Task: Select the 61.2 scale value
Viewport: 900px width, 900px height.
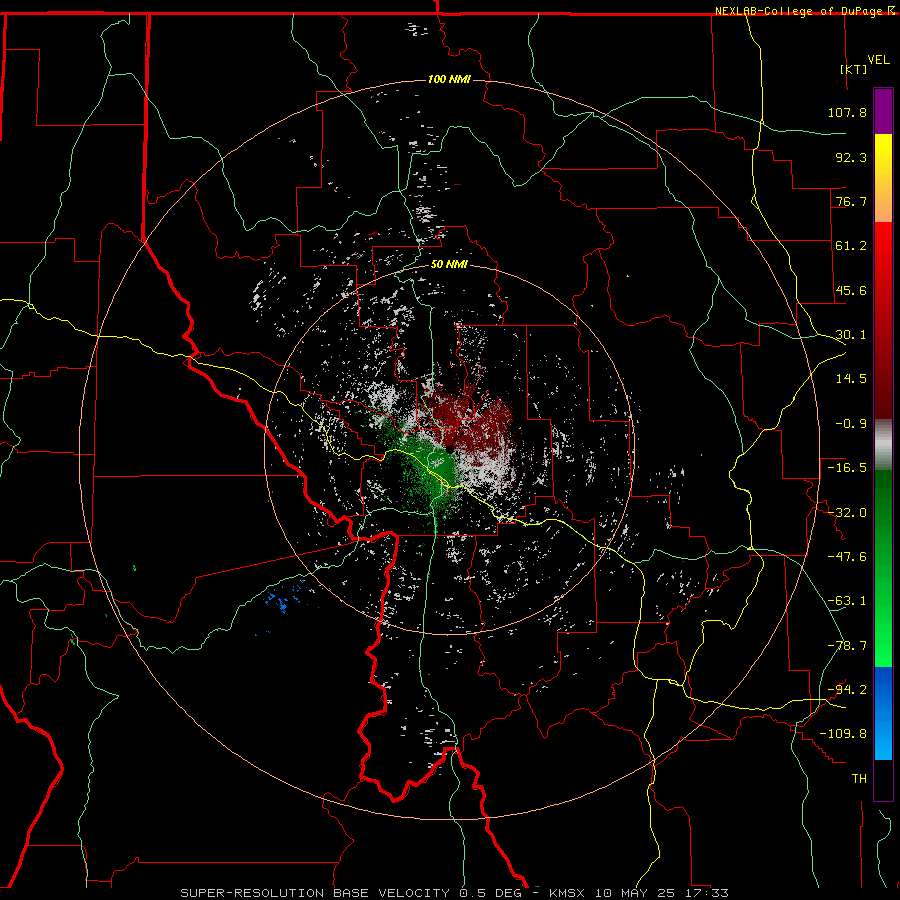Action: point(851,246)
